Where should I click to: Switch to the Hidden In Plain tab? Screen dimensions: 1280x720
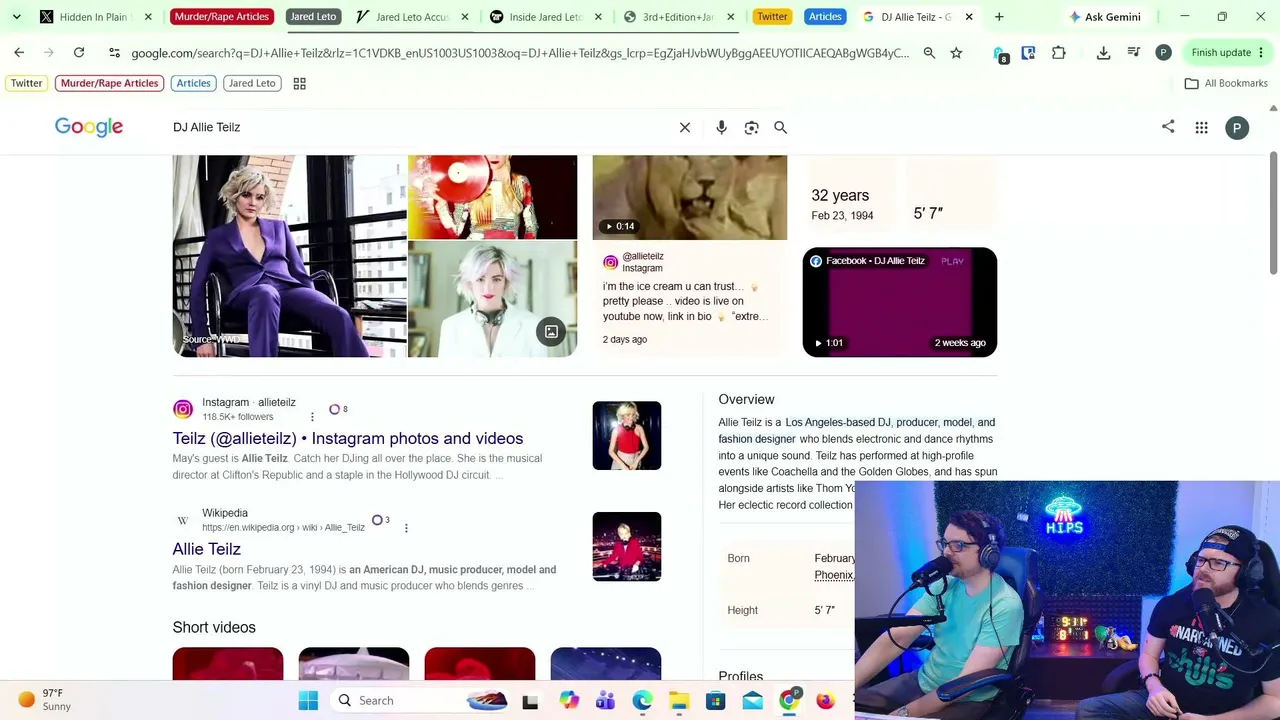click(x=93, y=17)
